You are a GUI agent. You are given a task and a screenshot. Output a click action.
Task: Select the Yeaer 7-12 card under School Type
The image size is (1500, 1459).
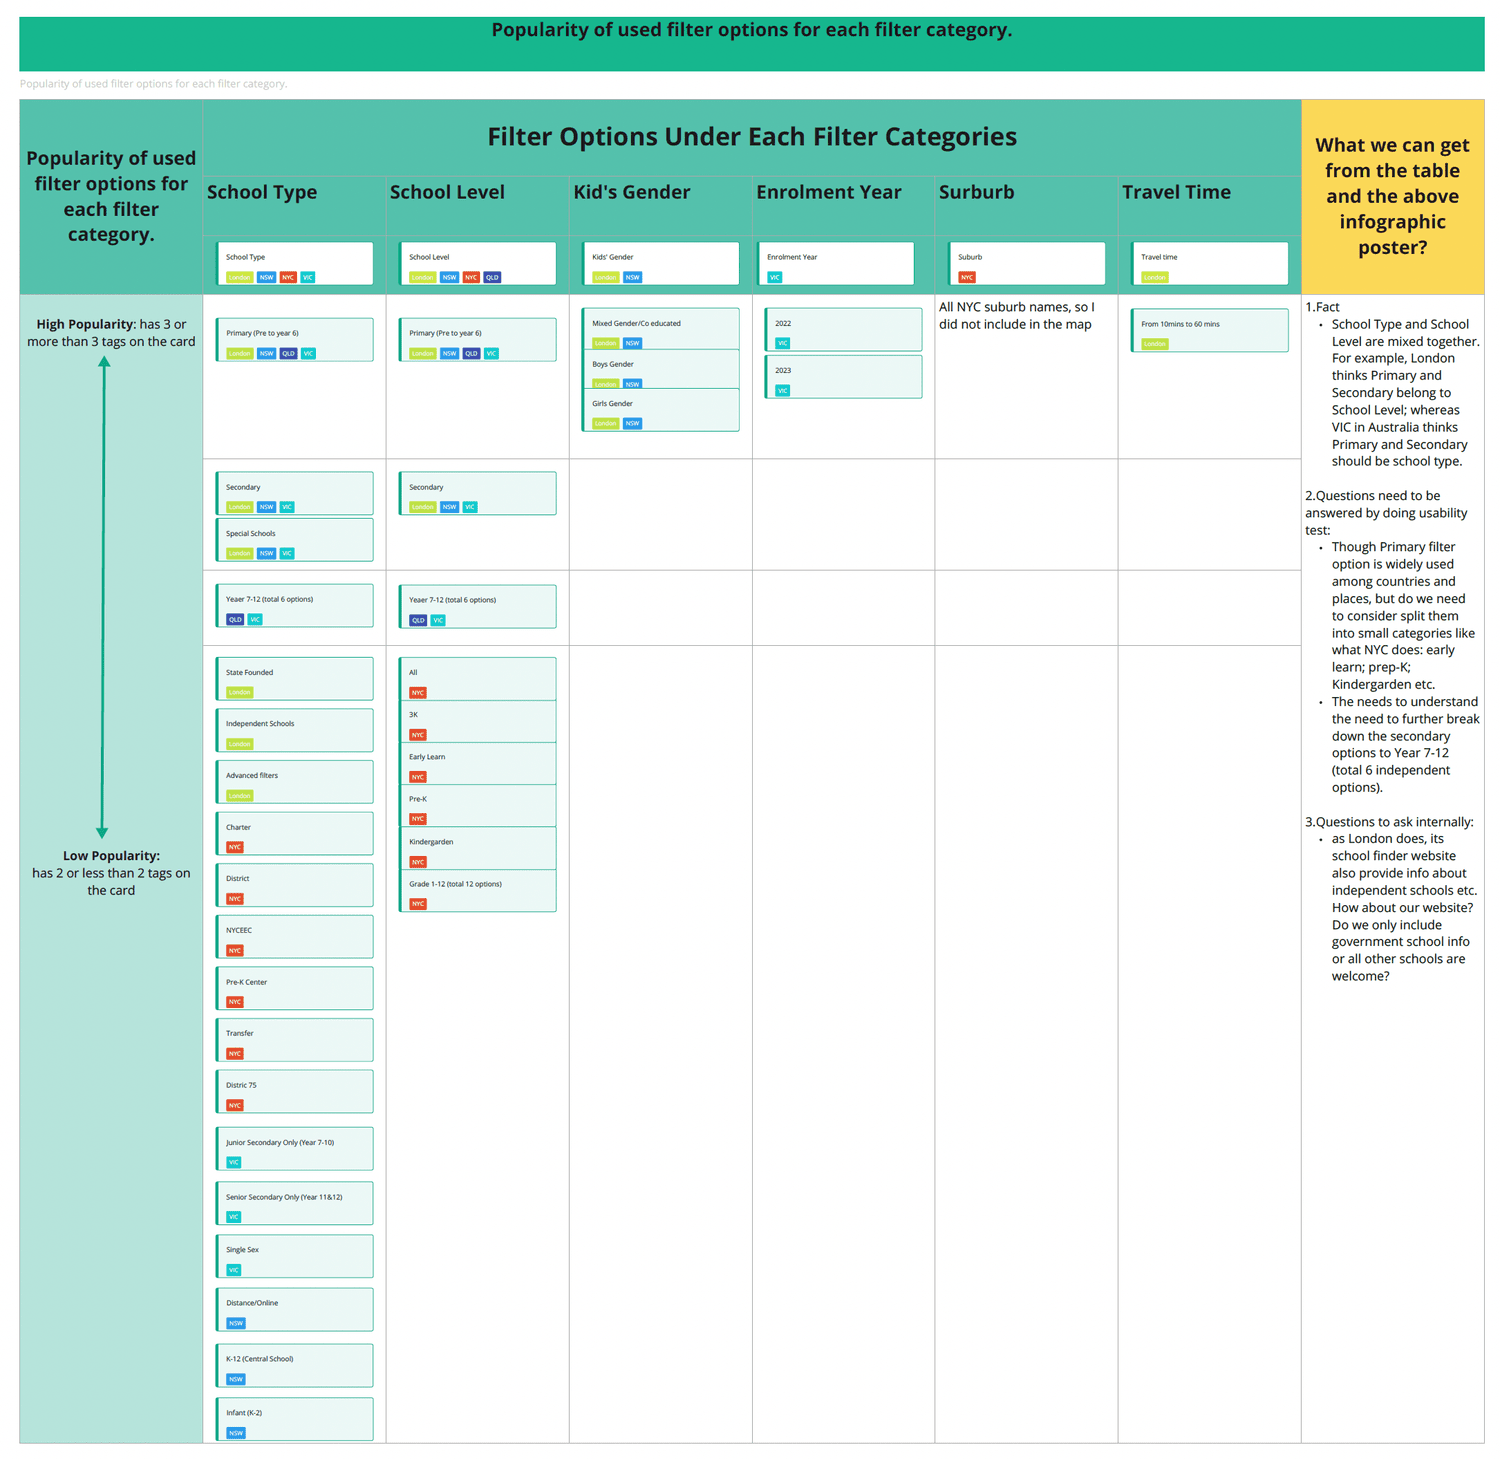[x=295, y=606]
